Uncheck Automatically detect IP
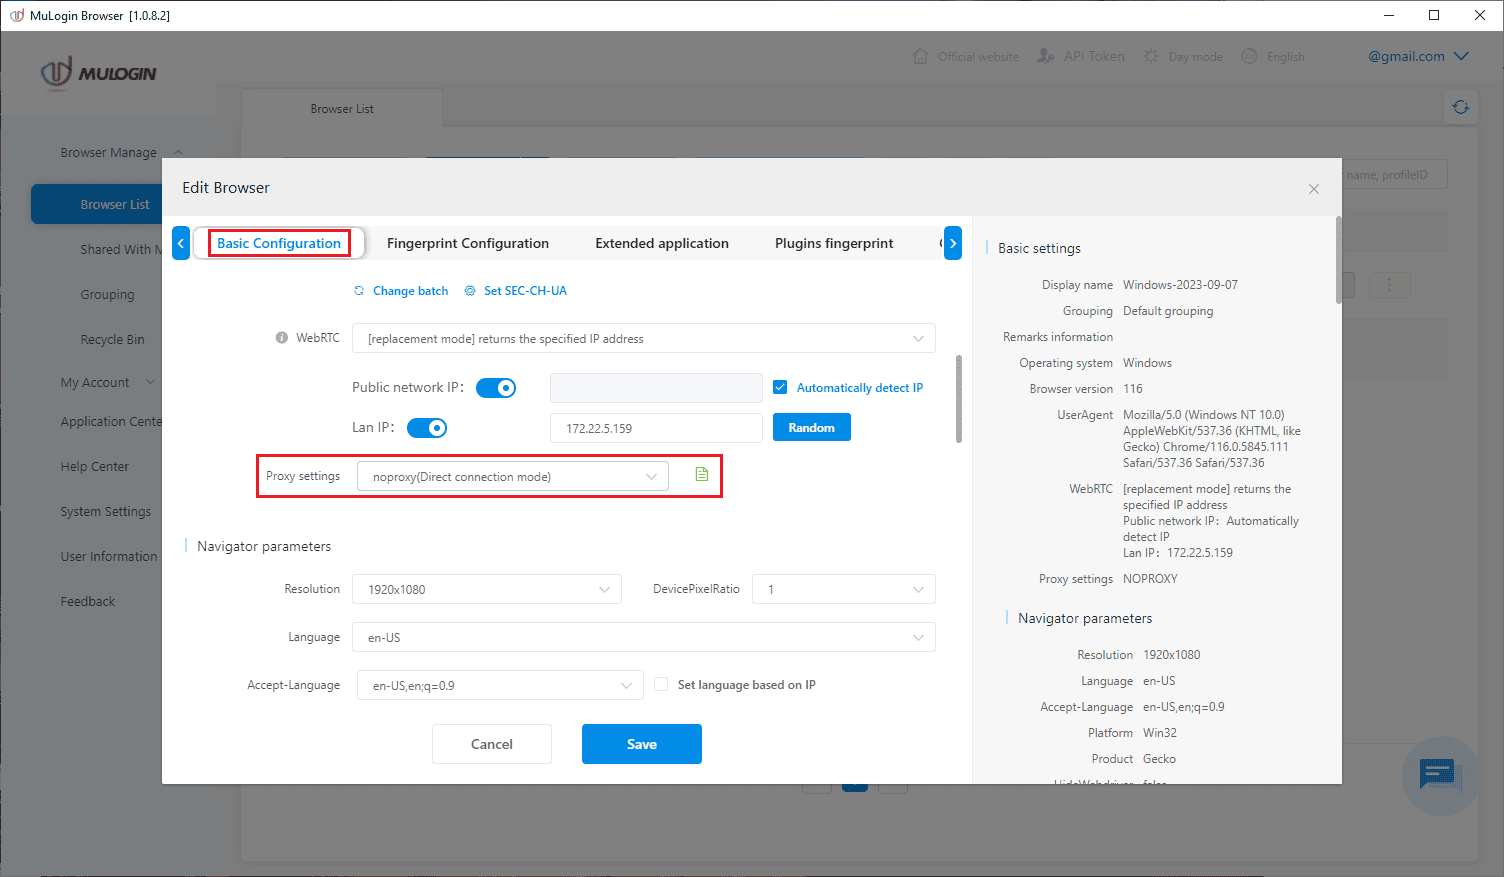The image size is (1504, 877). [x=780, y=388]
